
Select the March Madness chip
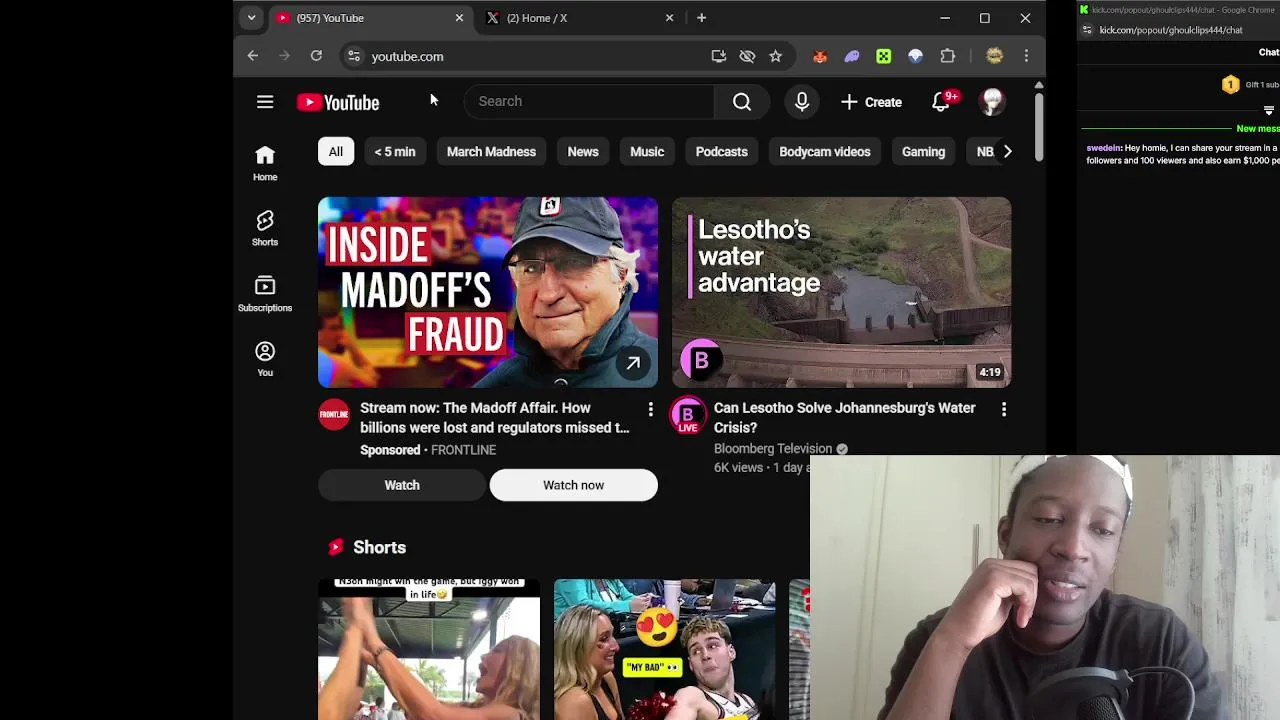[491, 152]
